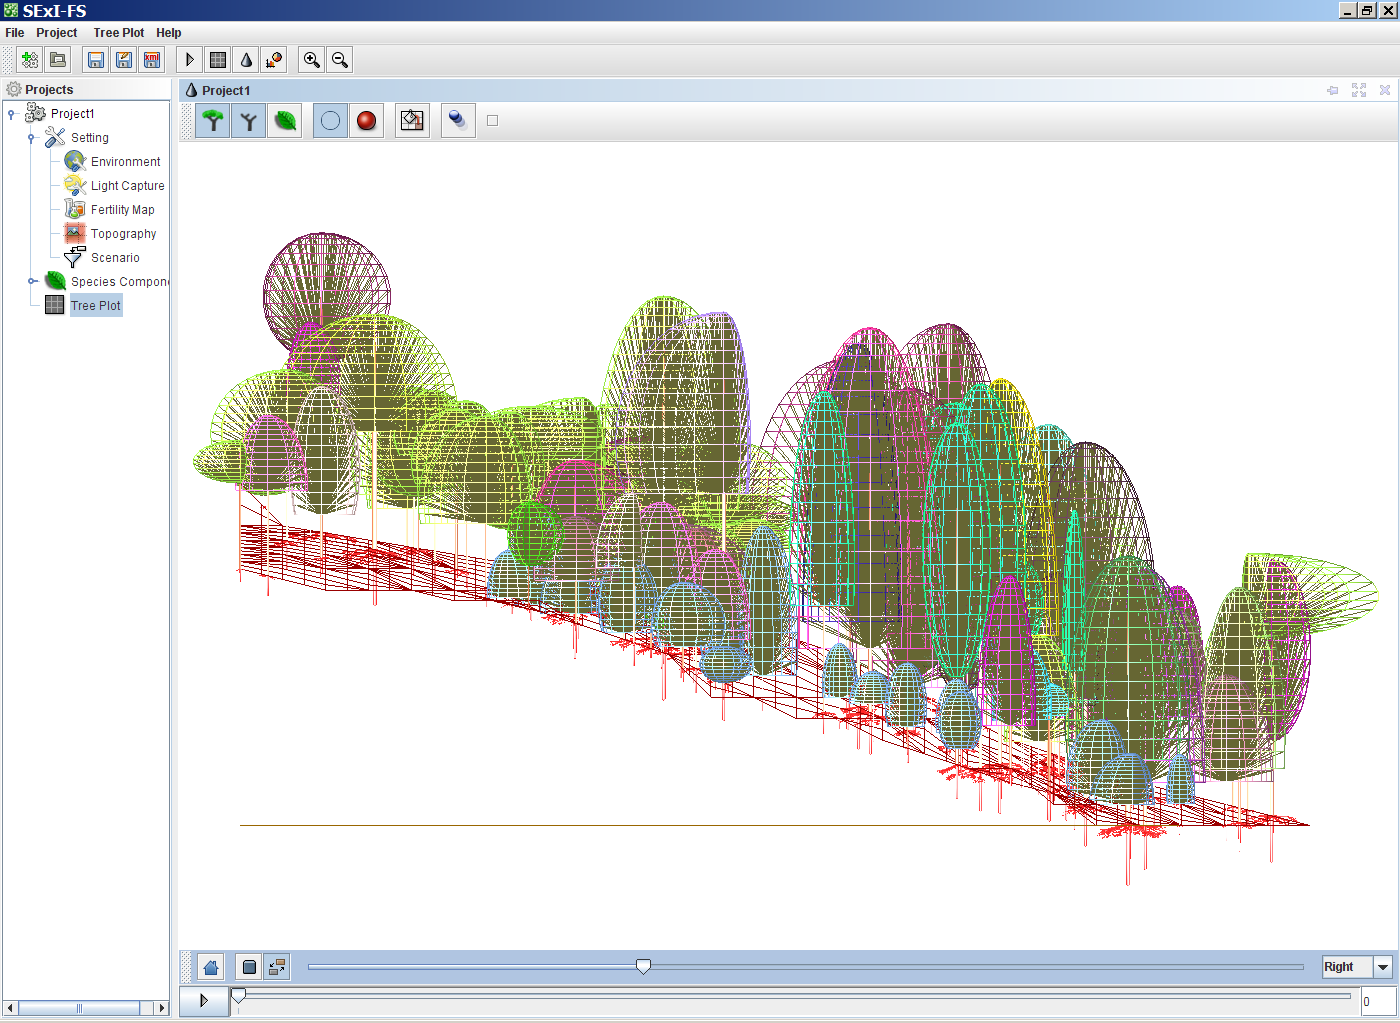This screenshot has width=1400, height=1023.
Task: Select Topography in the project tree
Action: (x=123, y=234)
